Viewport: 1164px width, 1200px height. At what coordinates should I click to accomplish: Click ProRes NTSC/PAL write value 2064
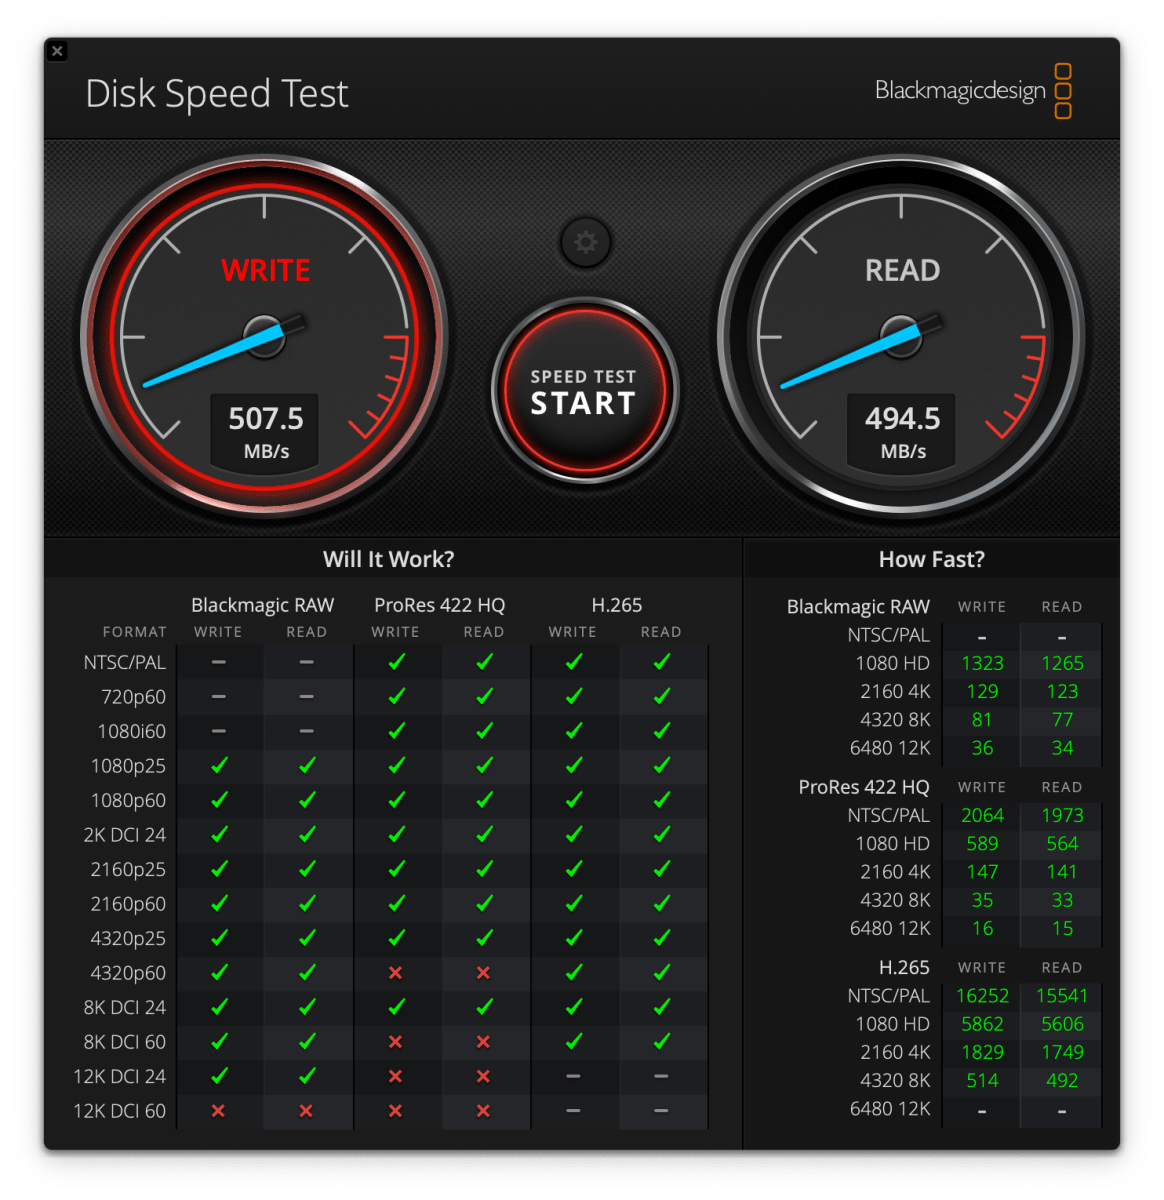click(x=982, y=815)
